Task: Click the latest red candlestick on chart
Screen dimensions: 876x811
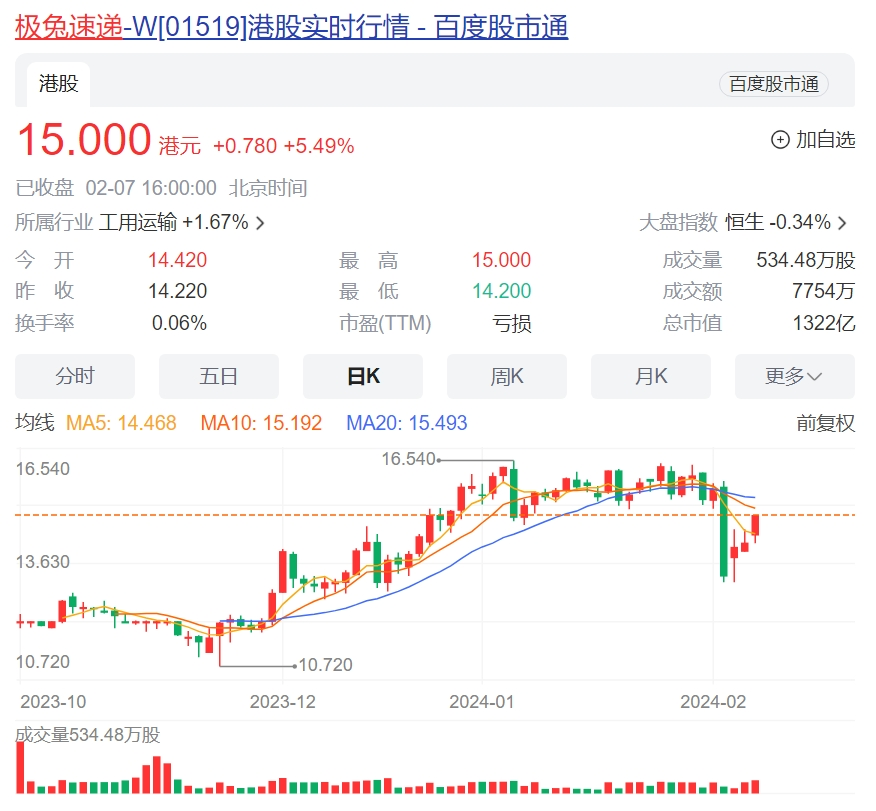Action: point(756,525)
